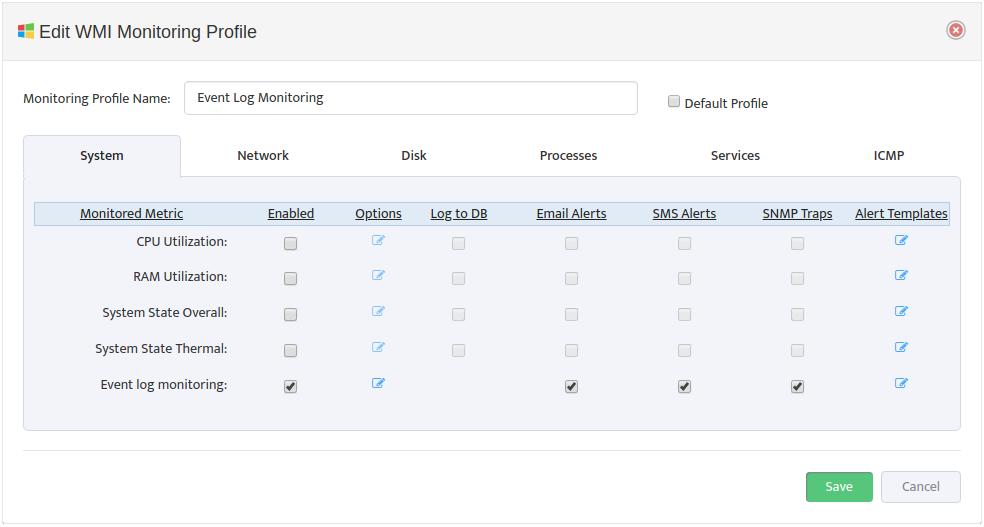Disable Event log monitoring SNMP Traps checkbox

(797, 387)
